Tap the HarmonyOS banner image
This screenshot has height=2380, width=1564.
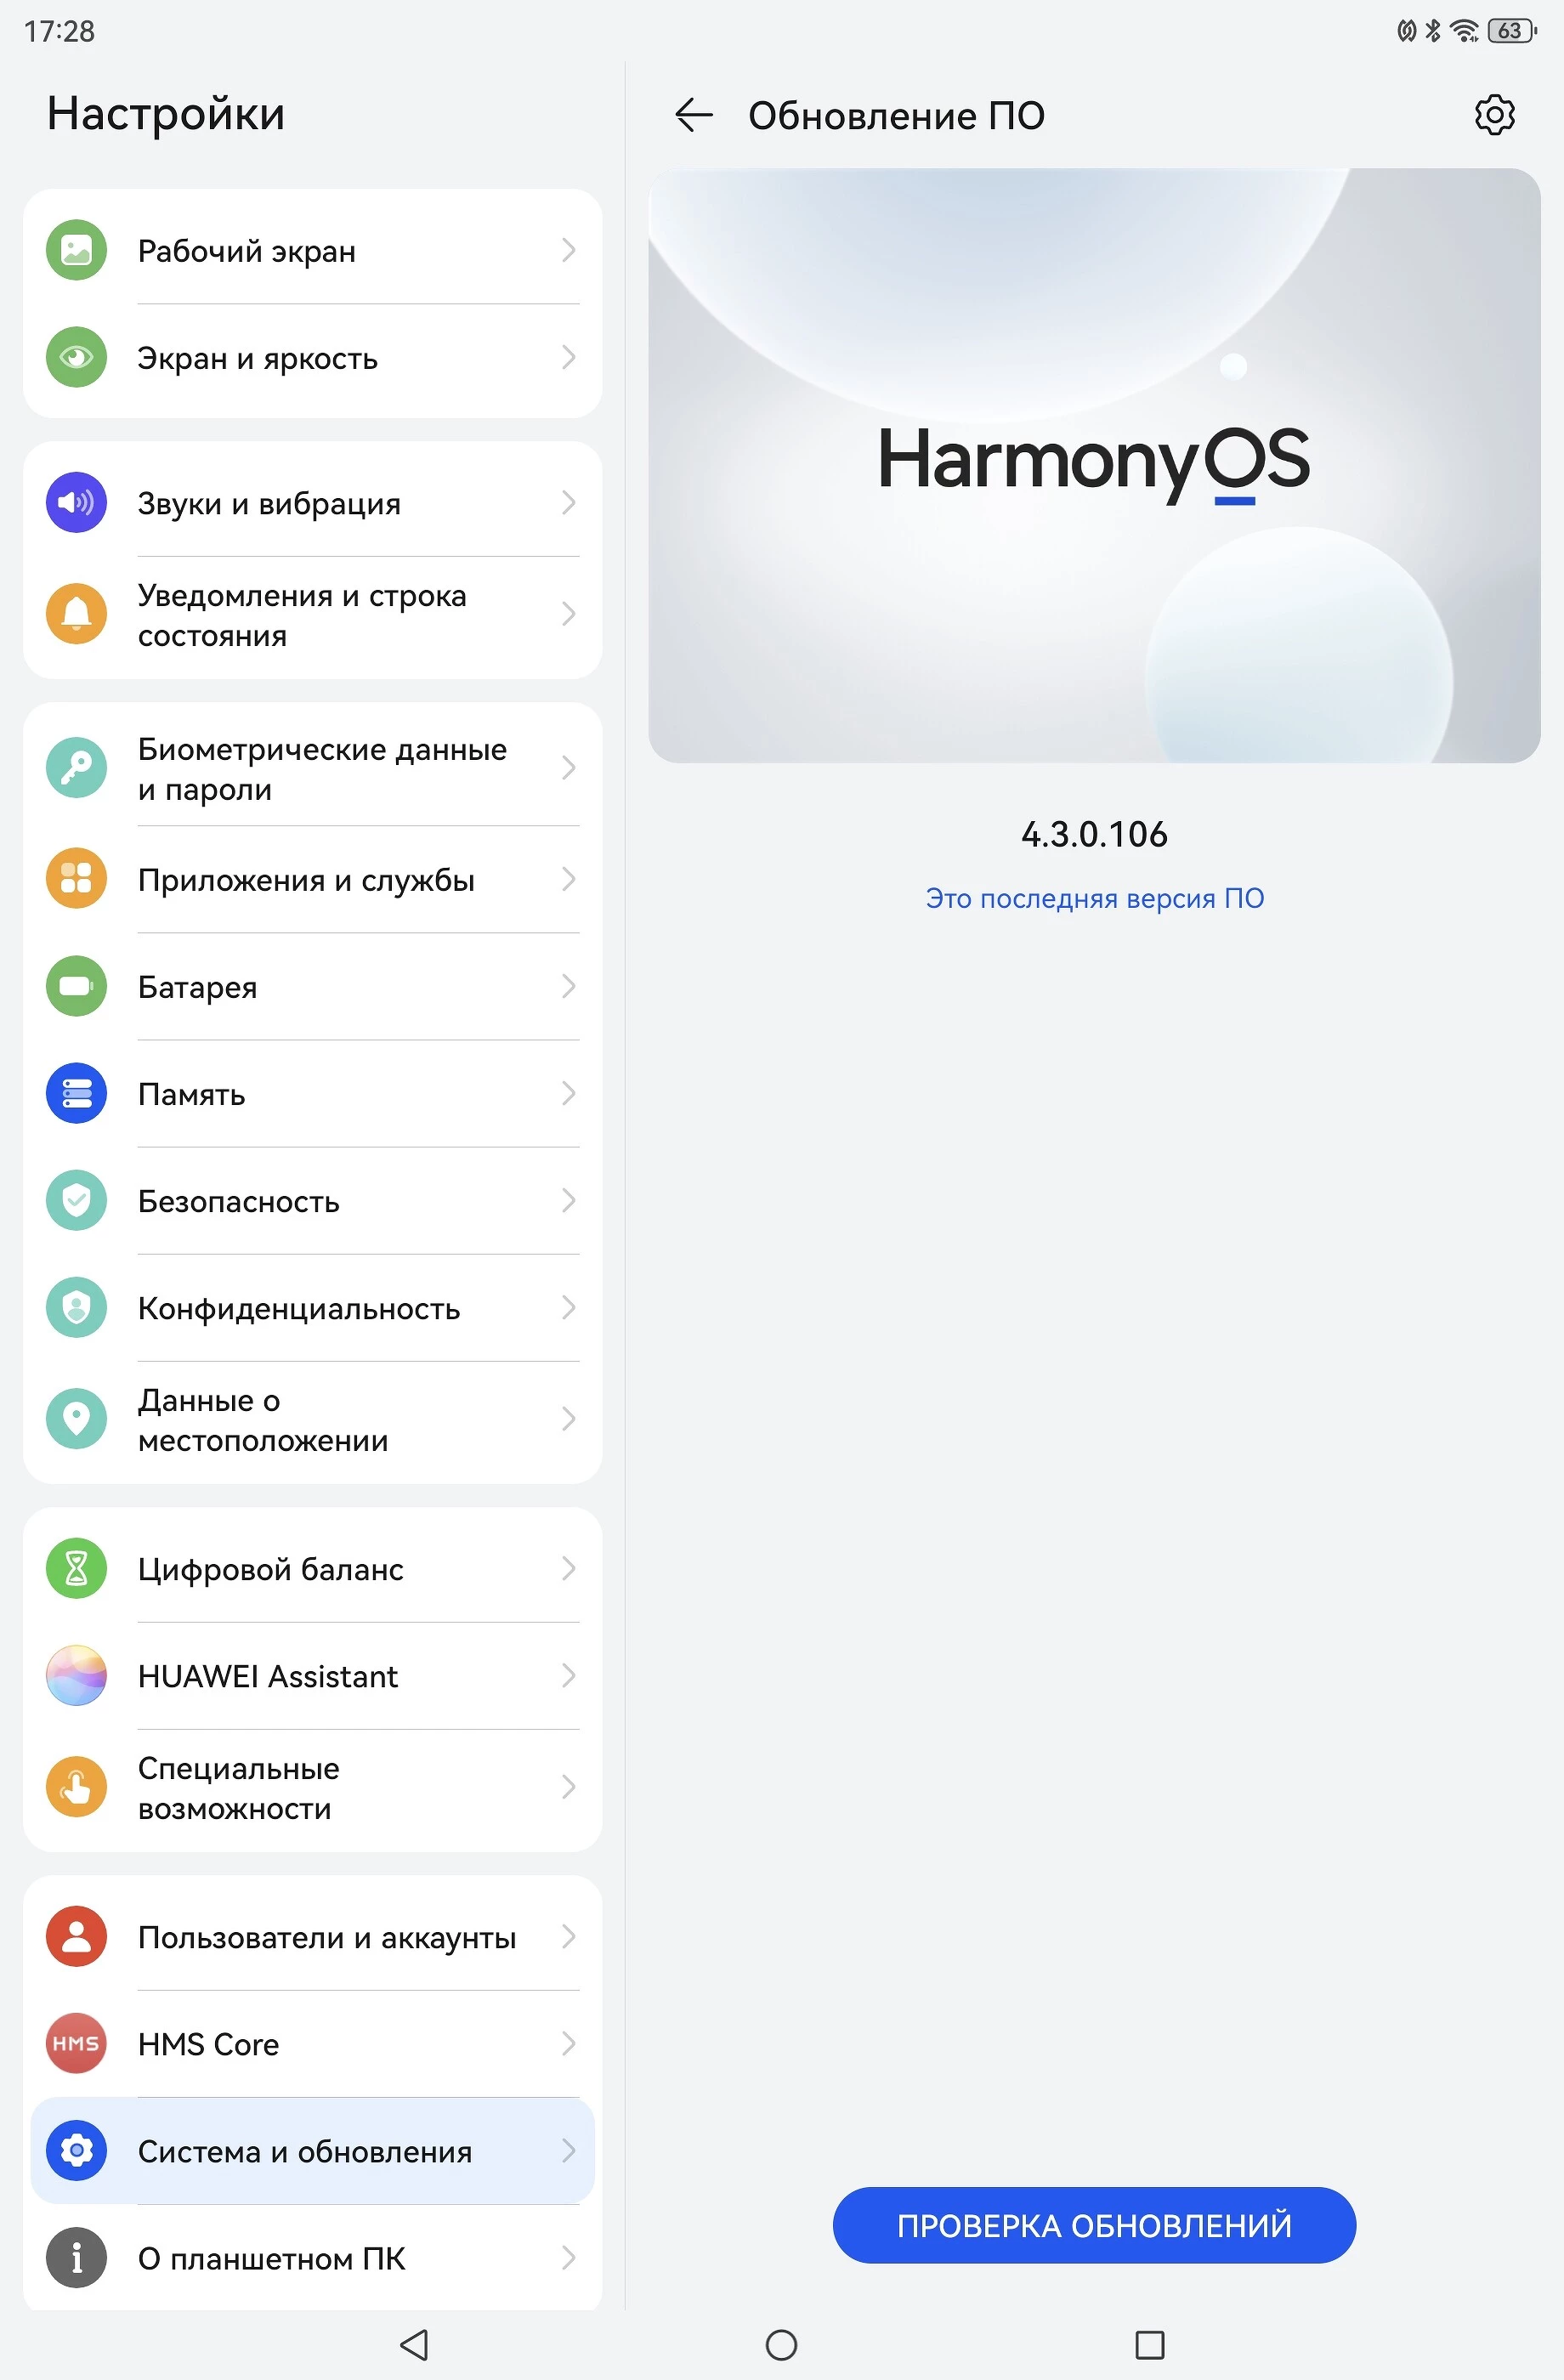1094,465
